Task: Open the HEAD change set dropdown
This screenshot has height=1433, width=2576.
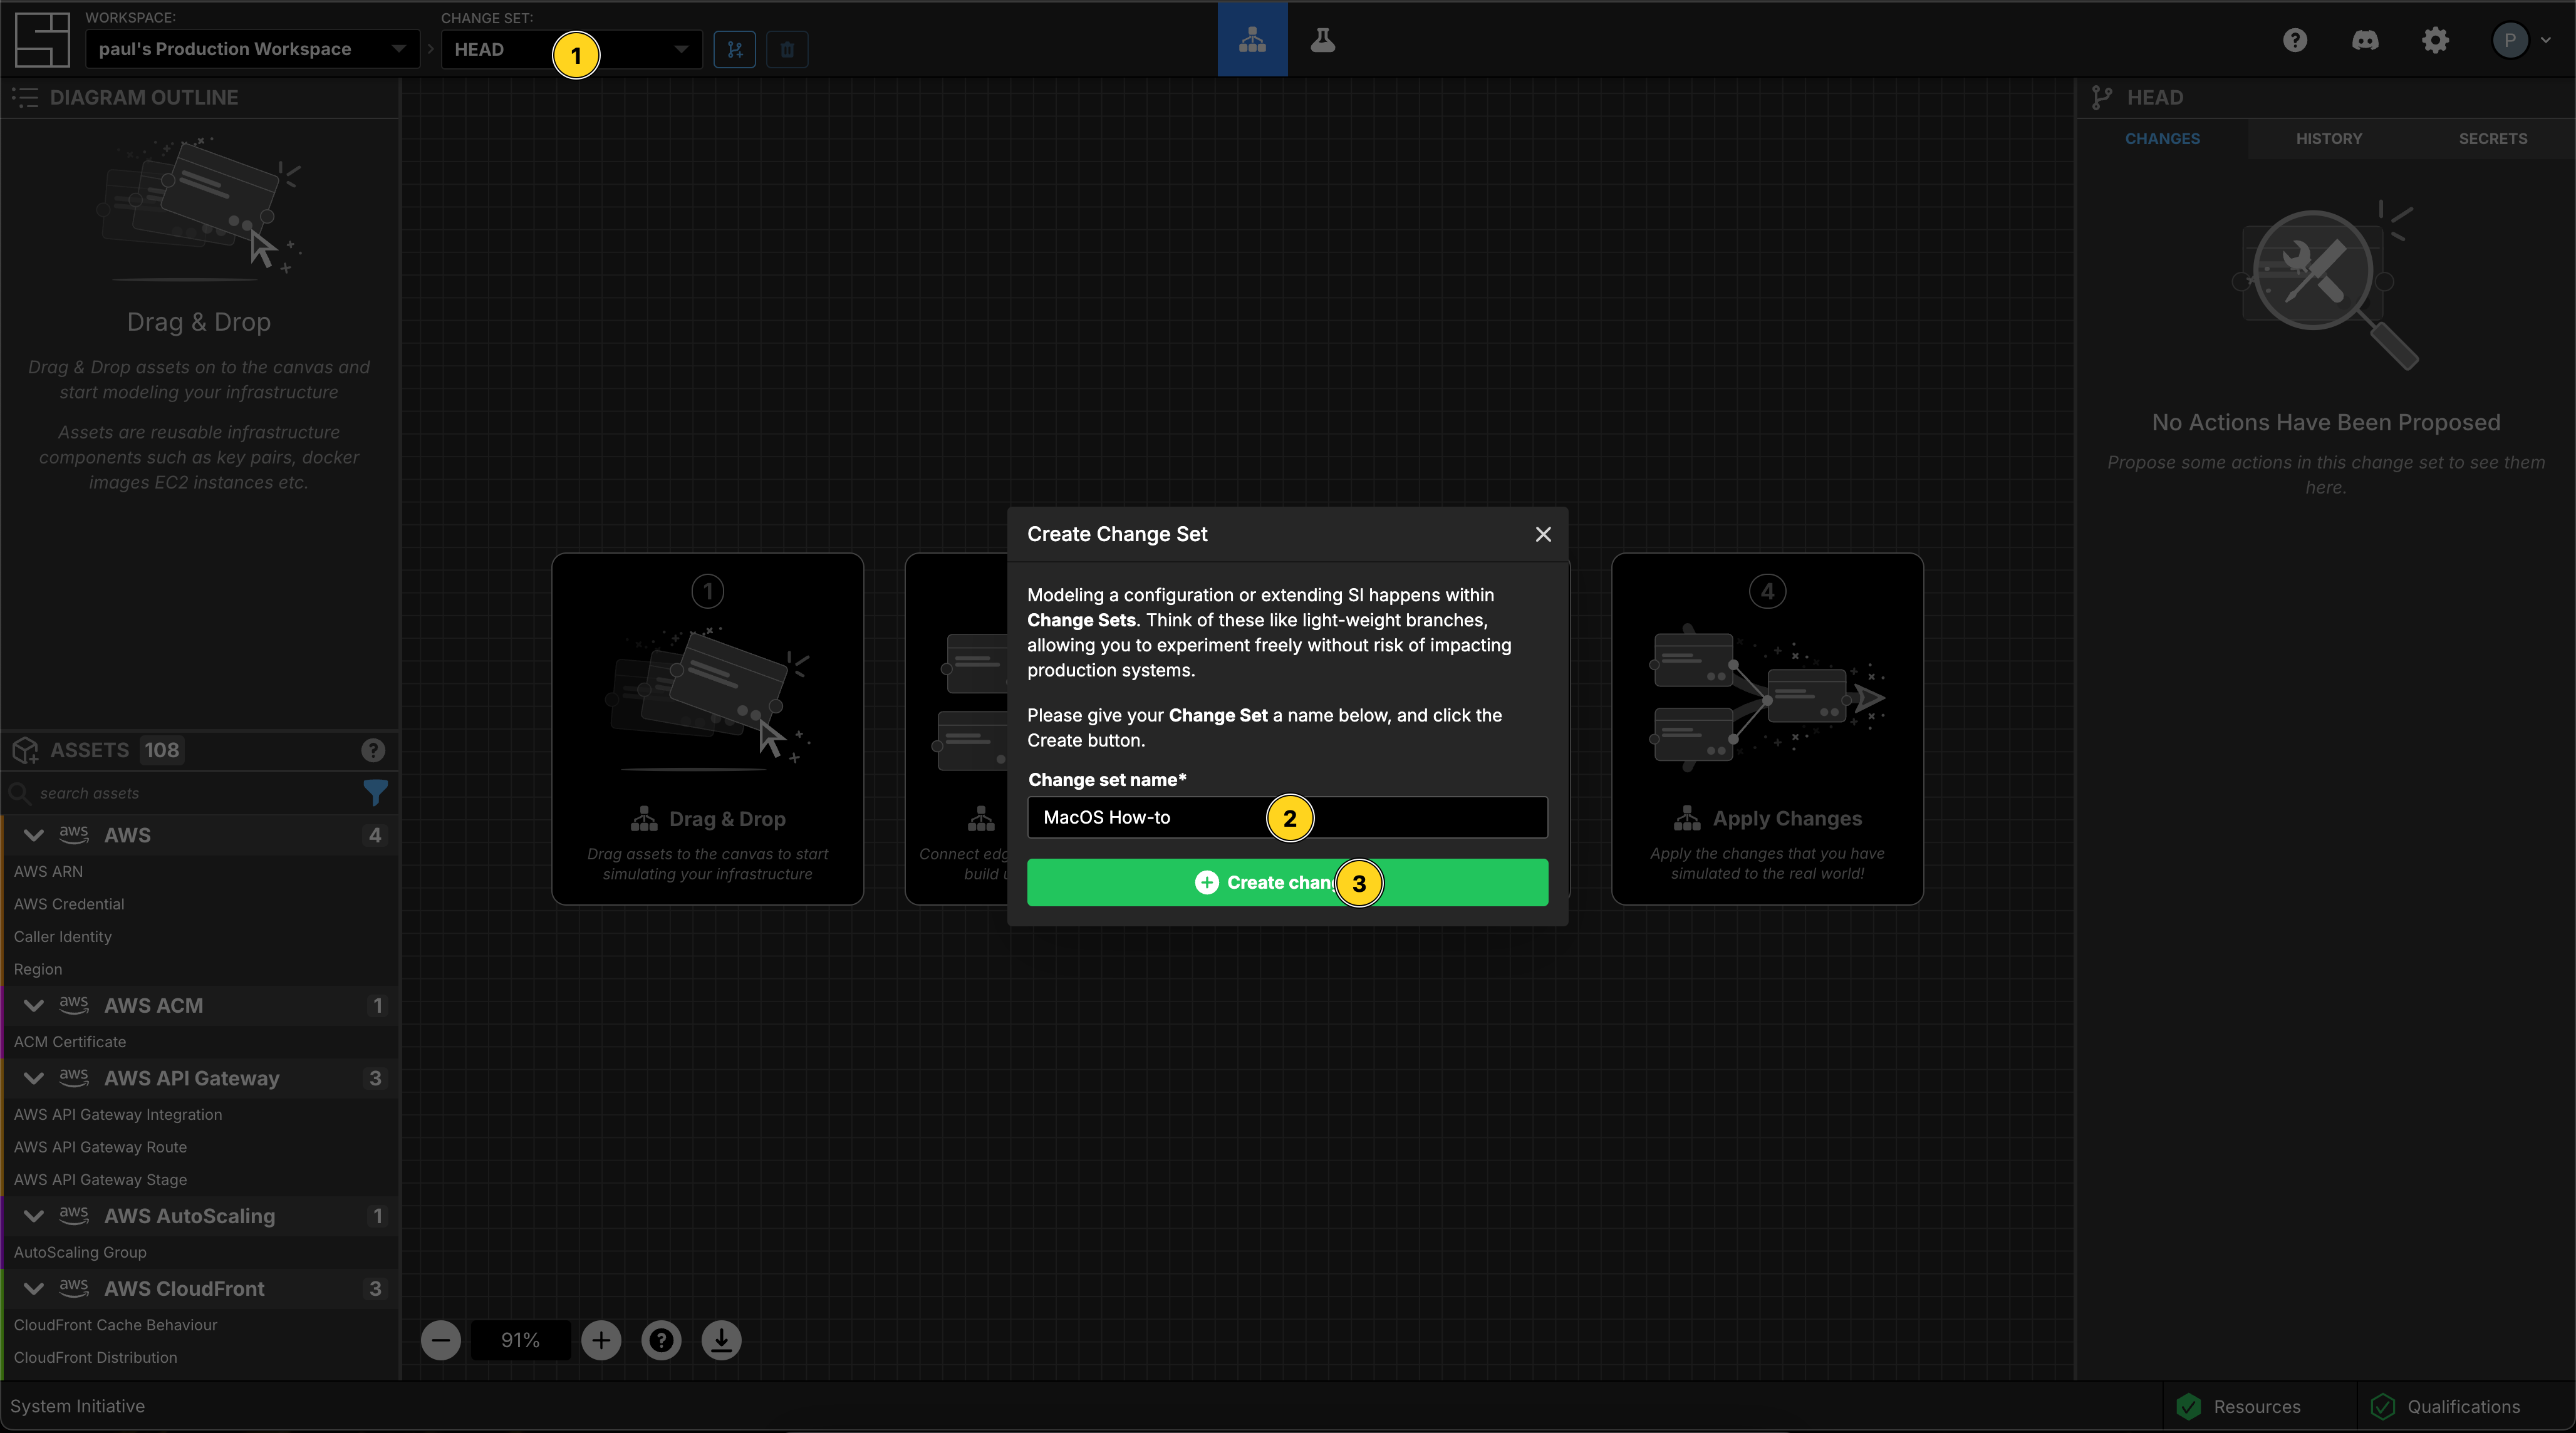Action: point(571,49)
